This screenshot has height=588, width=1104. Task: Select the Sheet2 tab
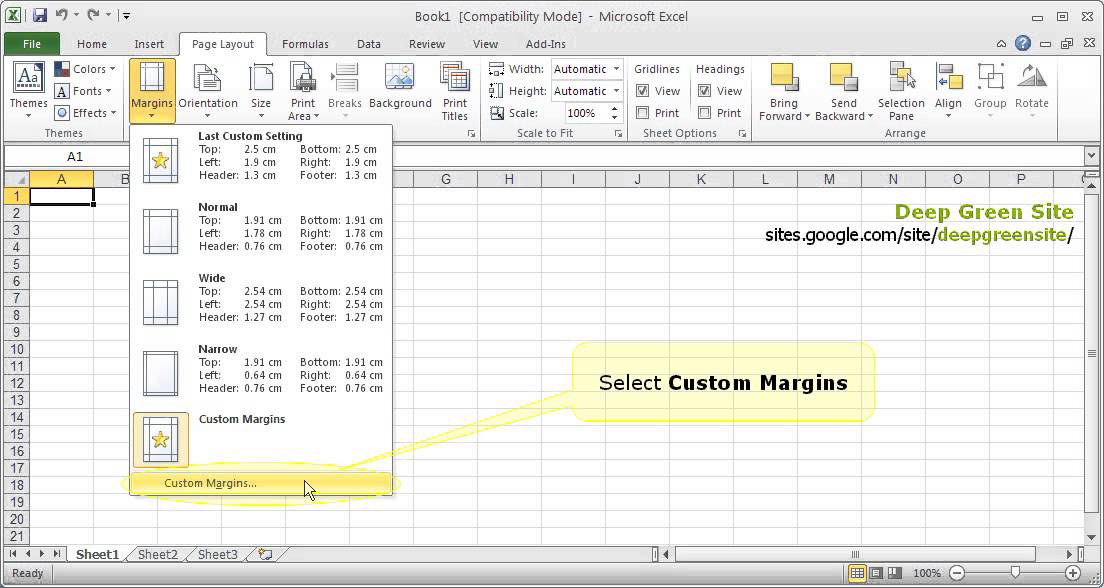[x=158, y=554]
